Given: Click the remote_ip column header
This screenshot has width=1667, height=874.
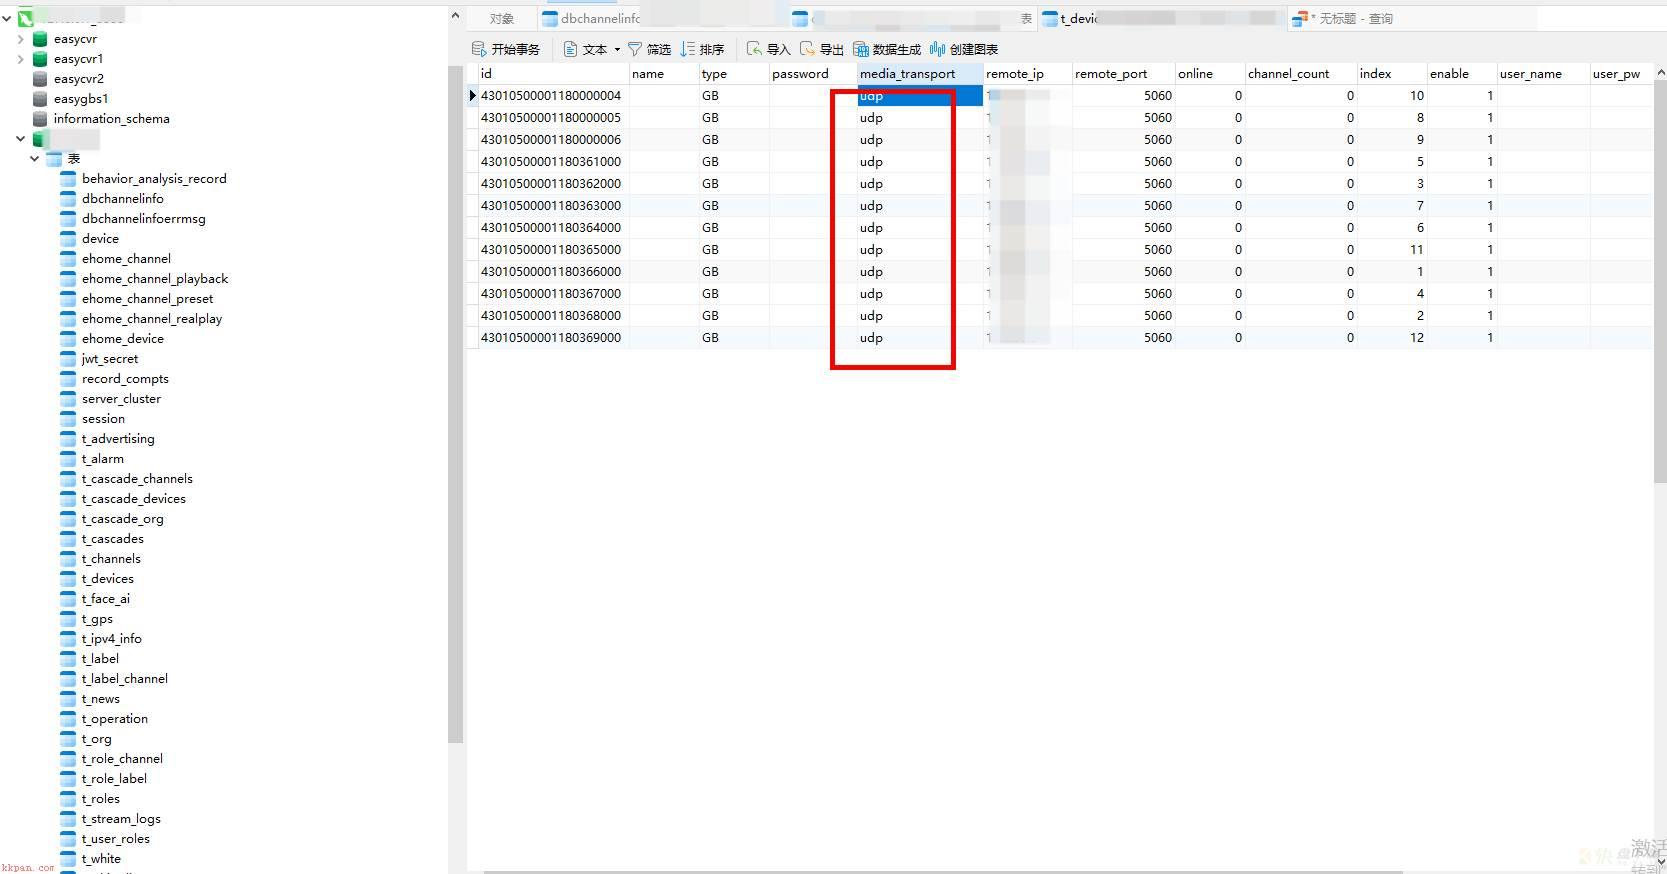Looking at the screenshot, I should [1027, 74].
